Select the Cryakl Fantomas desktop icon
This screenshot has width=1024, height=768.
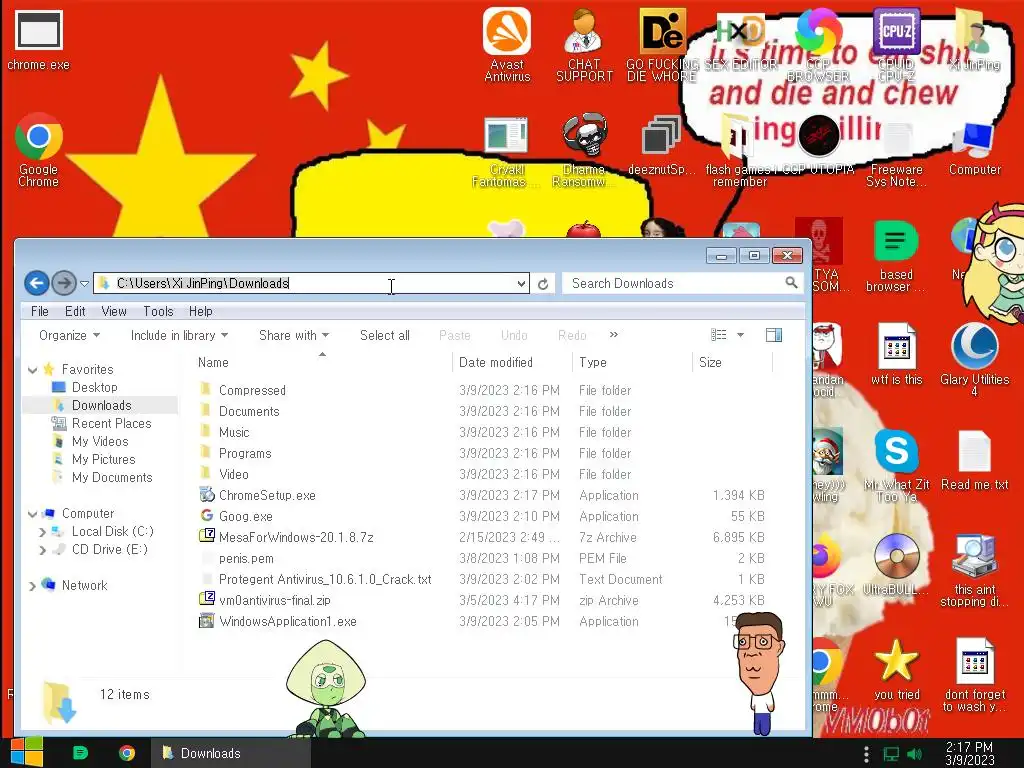click(x=506, y=150)
